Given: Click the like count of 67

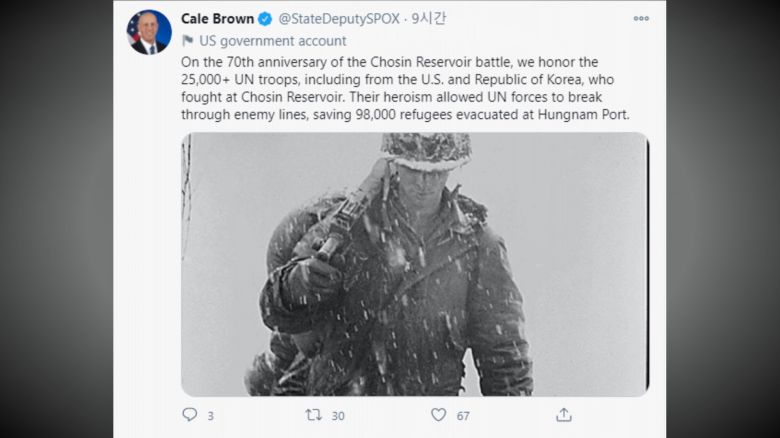Looking at the screenshot, I should 463,415.
